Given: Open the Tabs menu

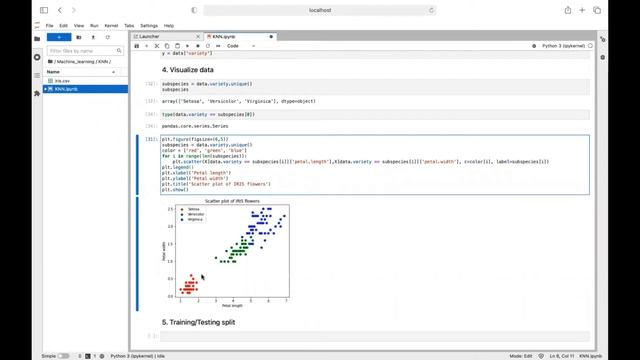Looking at the screenshot, I should pyautogui.click(x=129, y=26).
